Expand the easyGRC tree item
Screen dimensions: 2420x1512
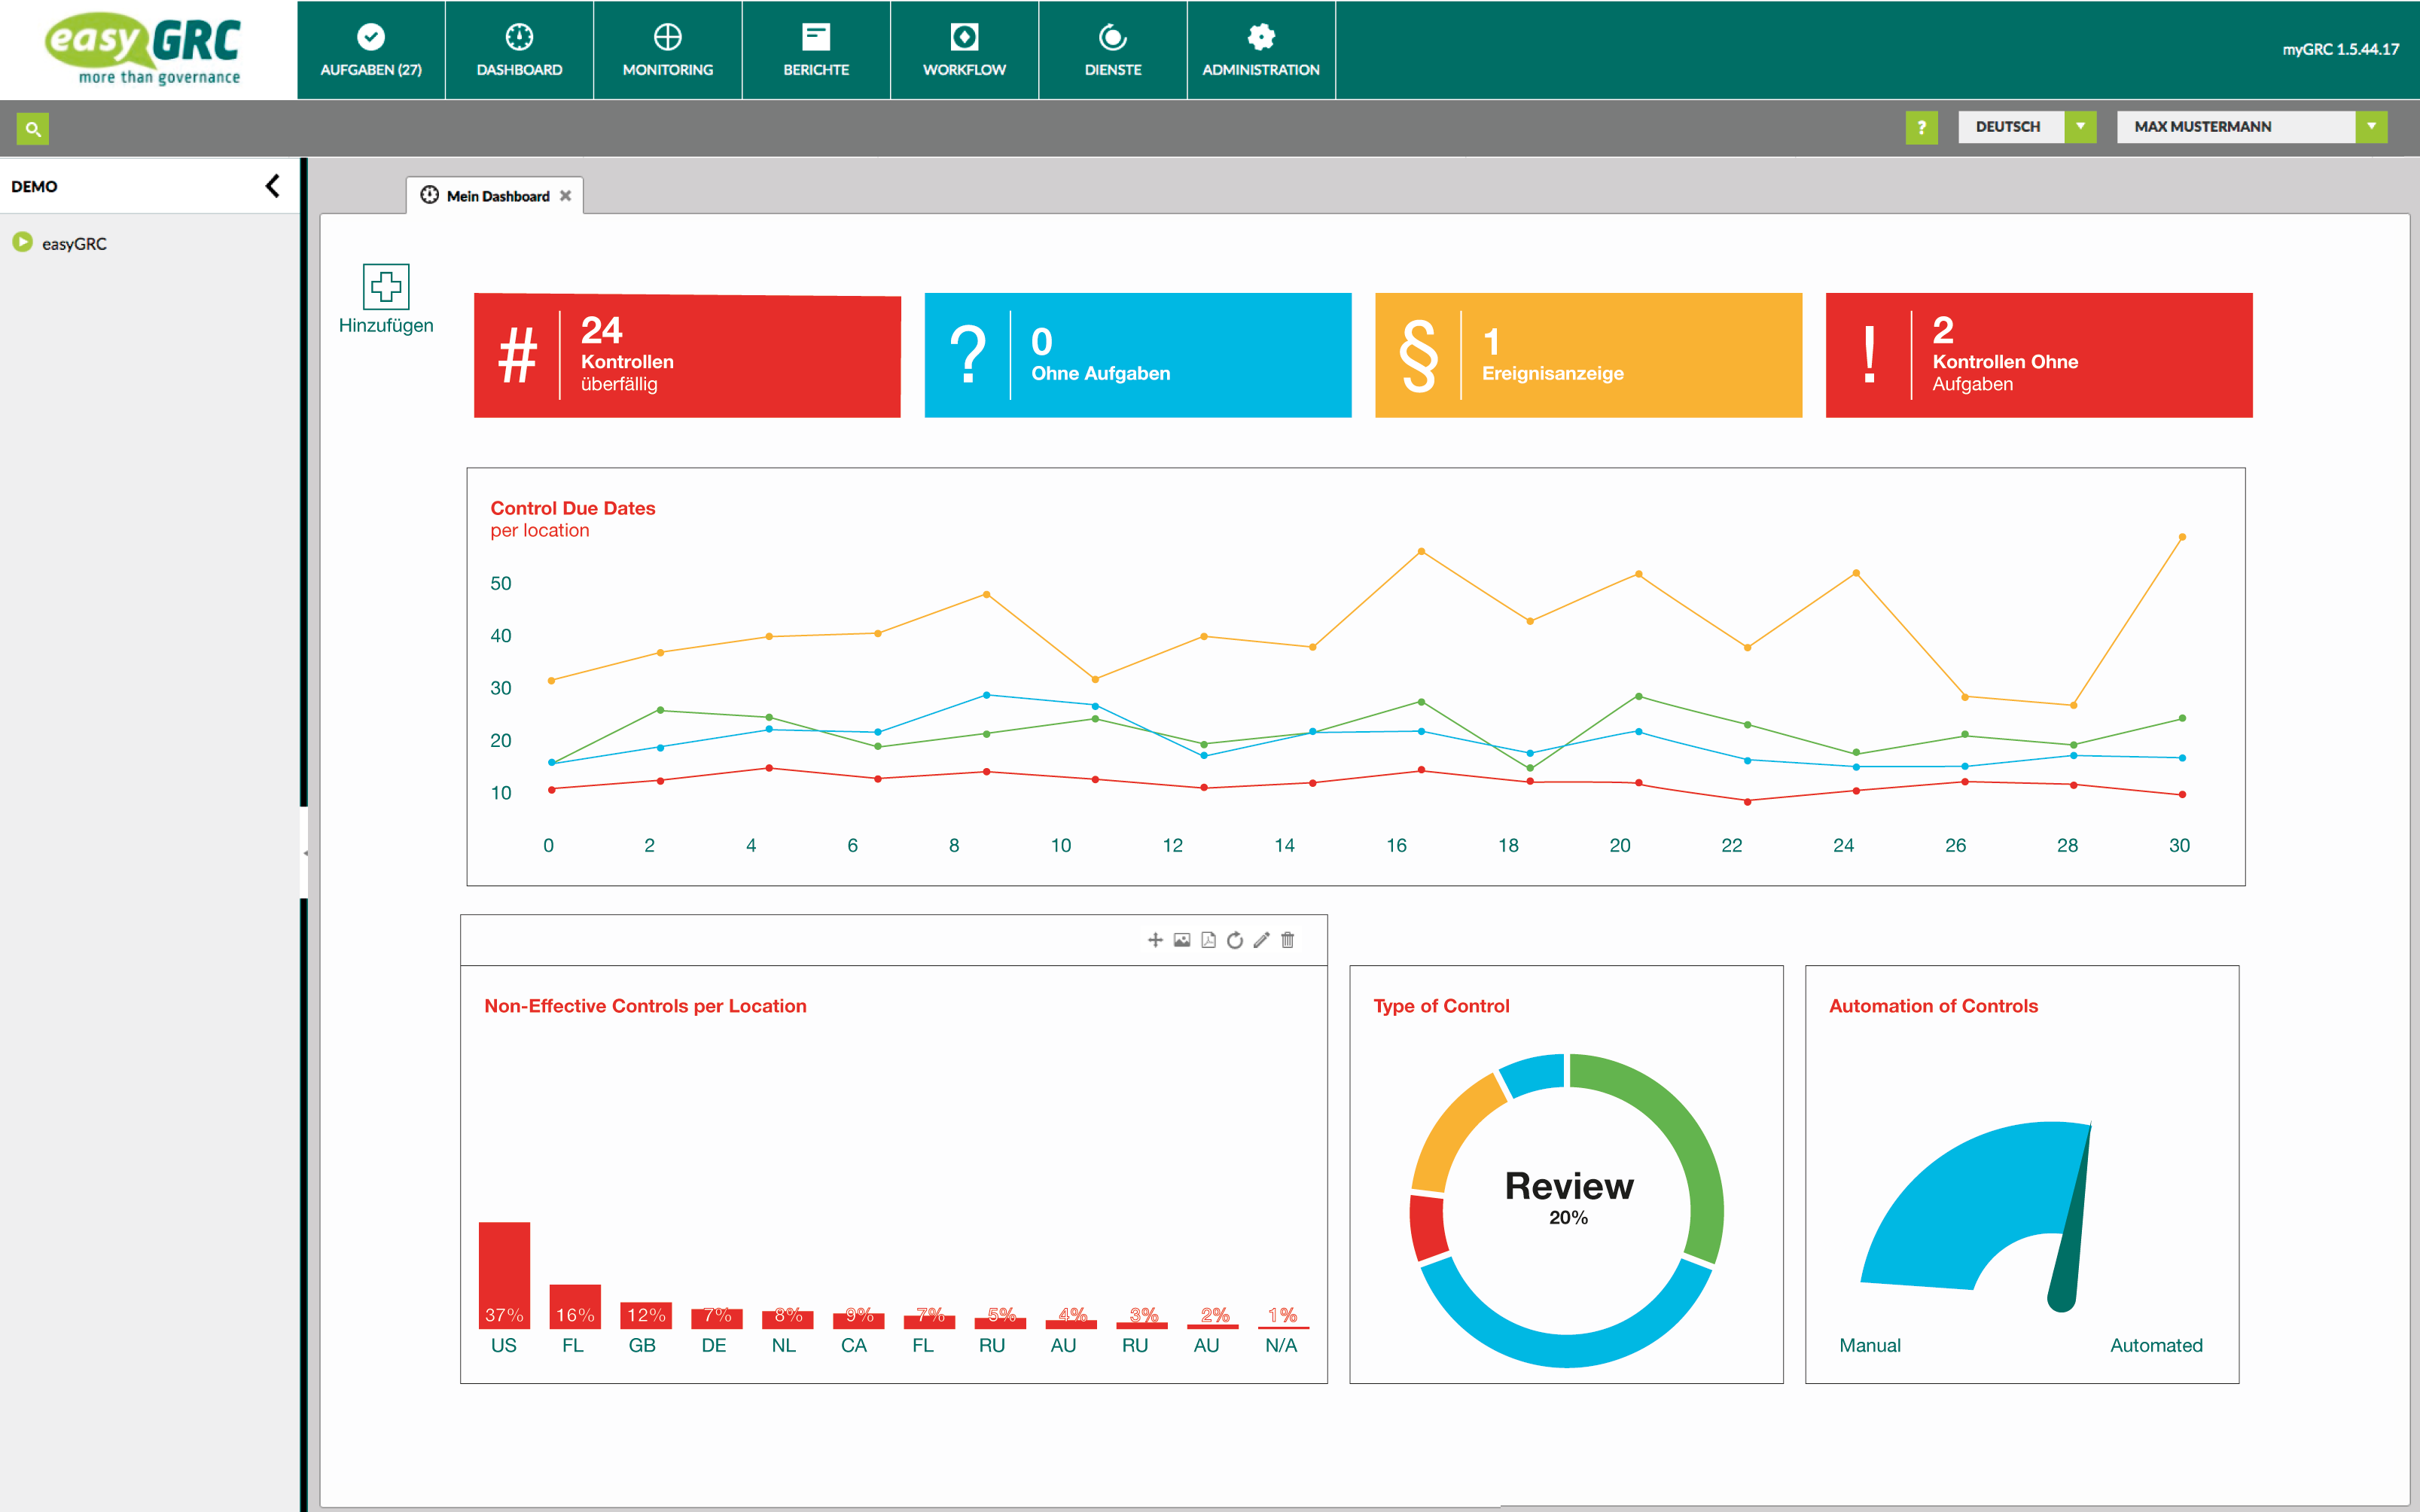click(24, 242)
